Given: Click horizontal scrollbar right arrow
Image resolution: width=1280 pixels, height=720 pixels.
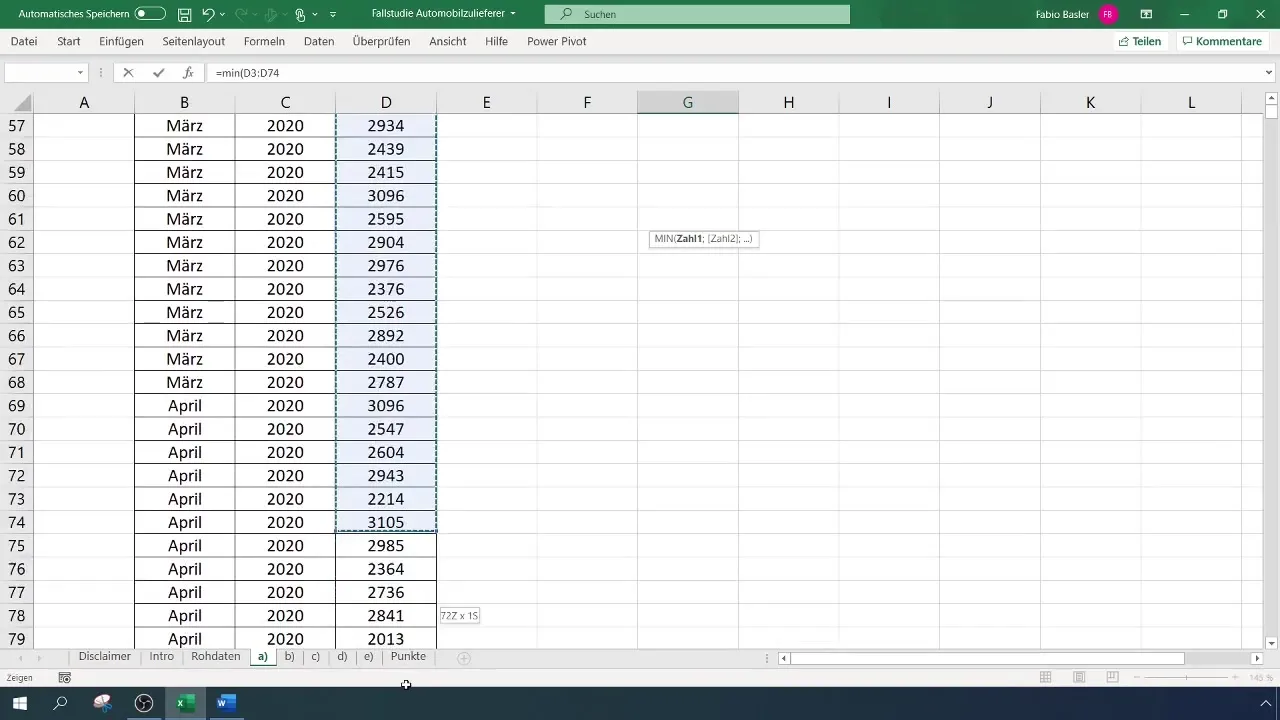Looking at the screenshot, I should point(1257,658).
